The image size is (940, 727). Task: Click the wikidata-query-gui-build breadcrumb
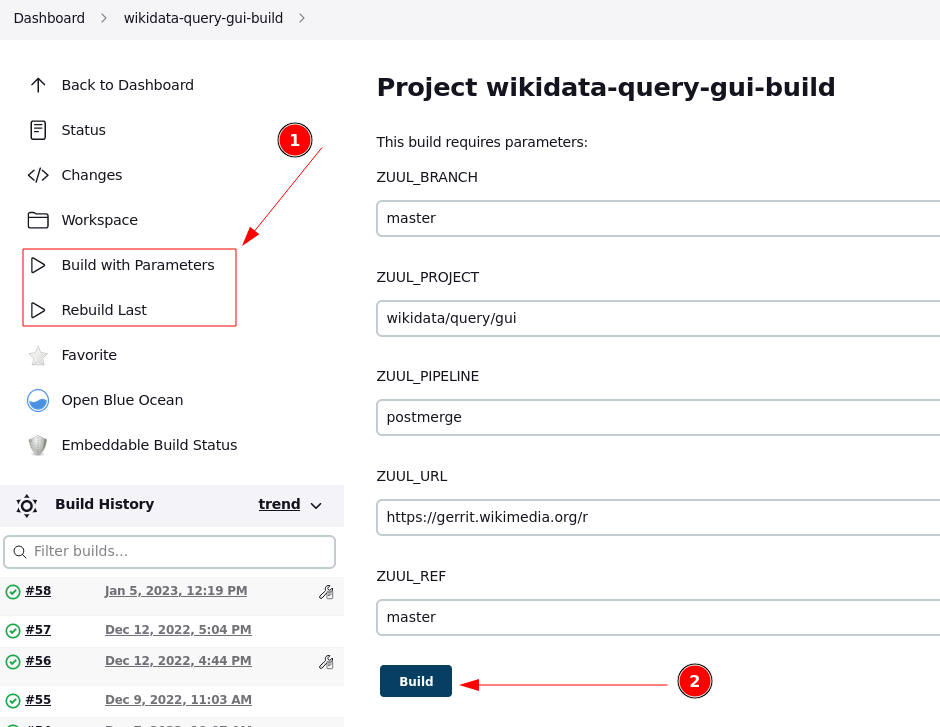(x=203, y=19)
